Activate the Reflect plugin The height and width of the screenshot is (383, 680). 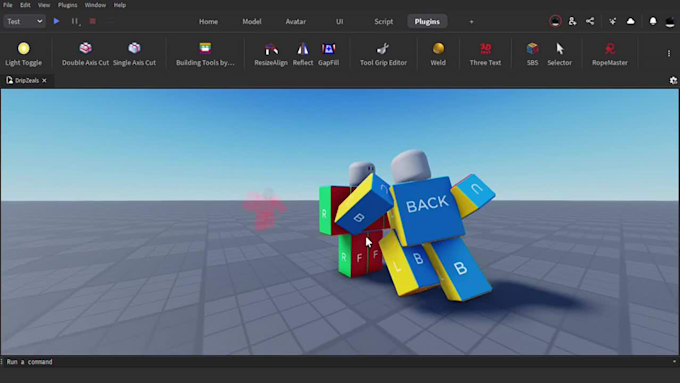point(303,49)
